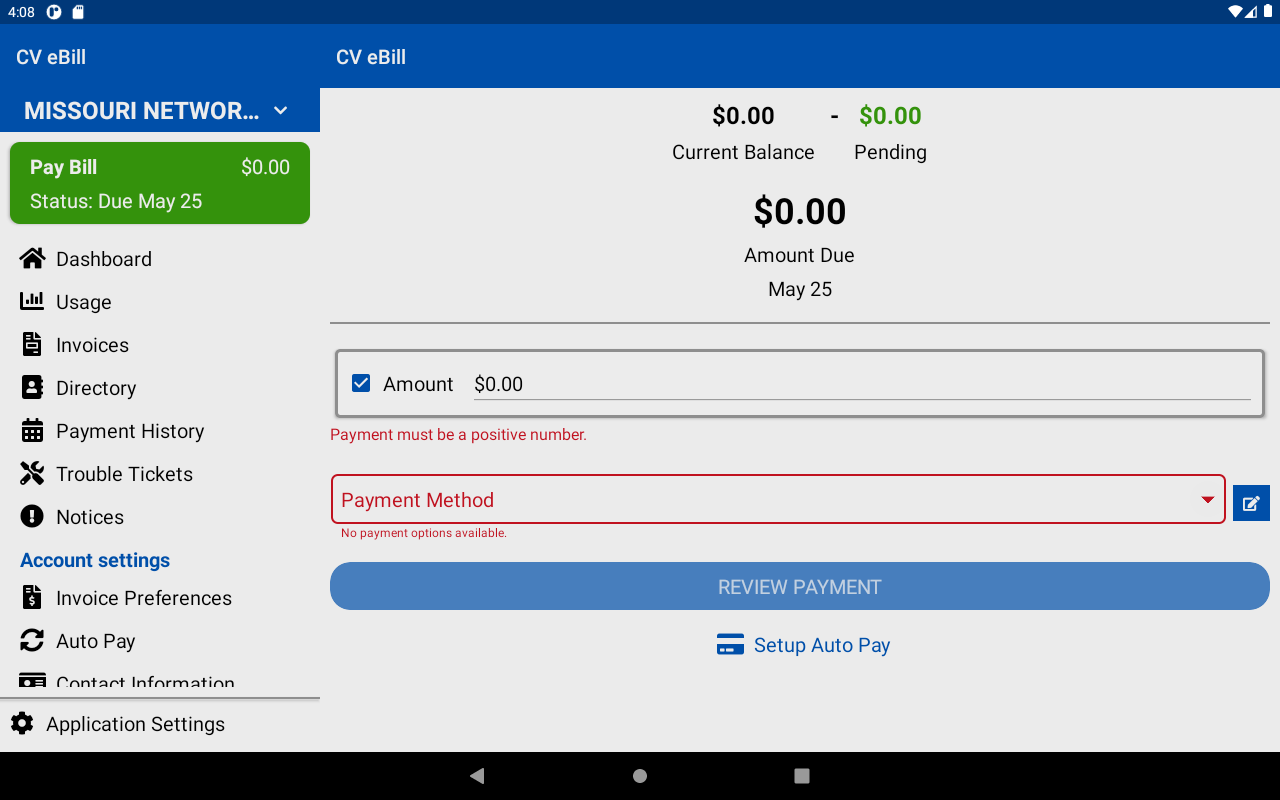The width and height of the screenshot is (1280, 800).
Task: Click the Invoice Preferences dollar document icon
Action: coord(32,598)
